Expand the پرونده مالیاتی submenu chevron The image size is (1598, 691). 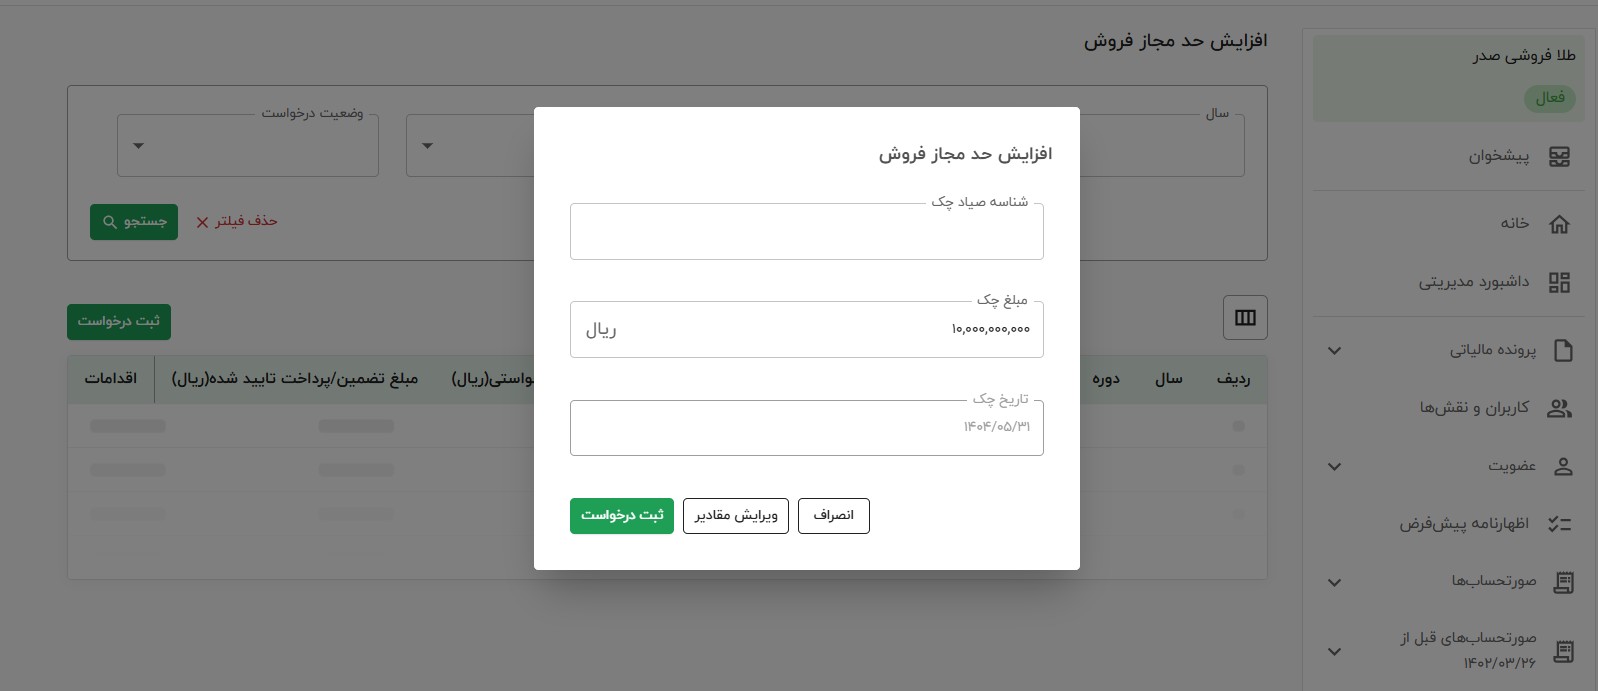pos(1334,351)
